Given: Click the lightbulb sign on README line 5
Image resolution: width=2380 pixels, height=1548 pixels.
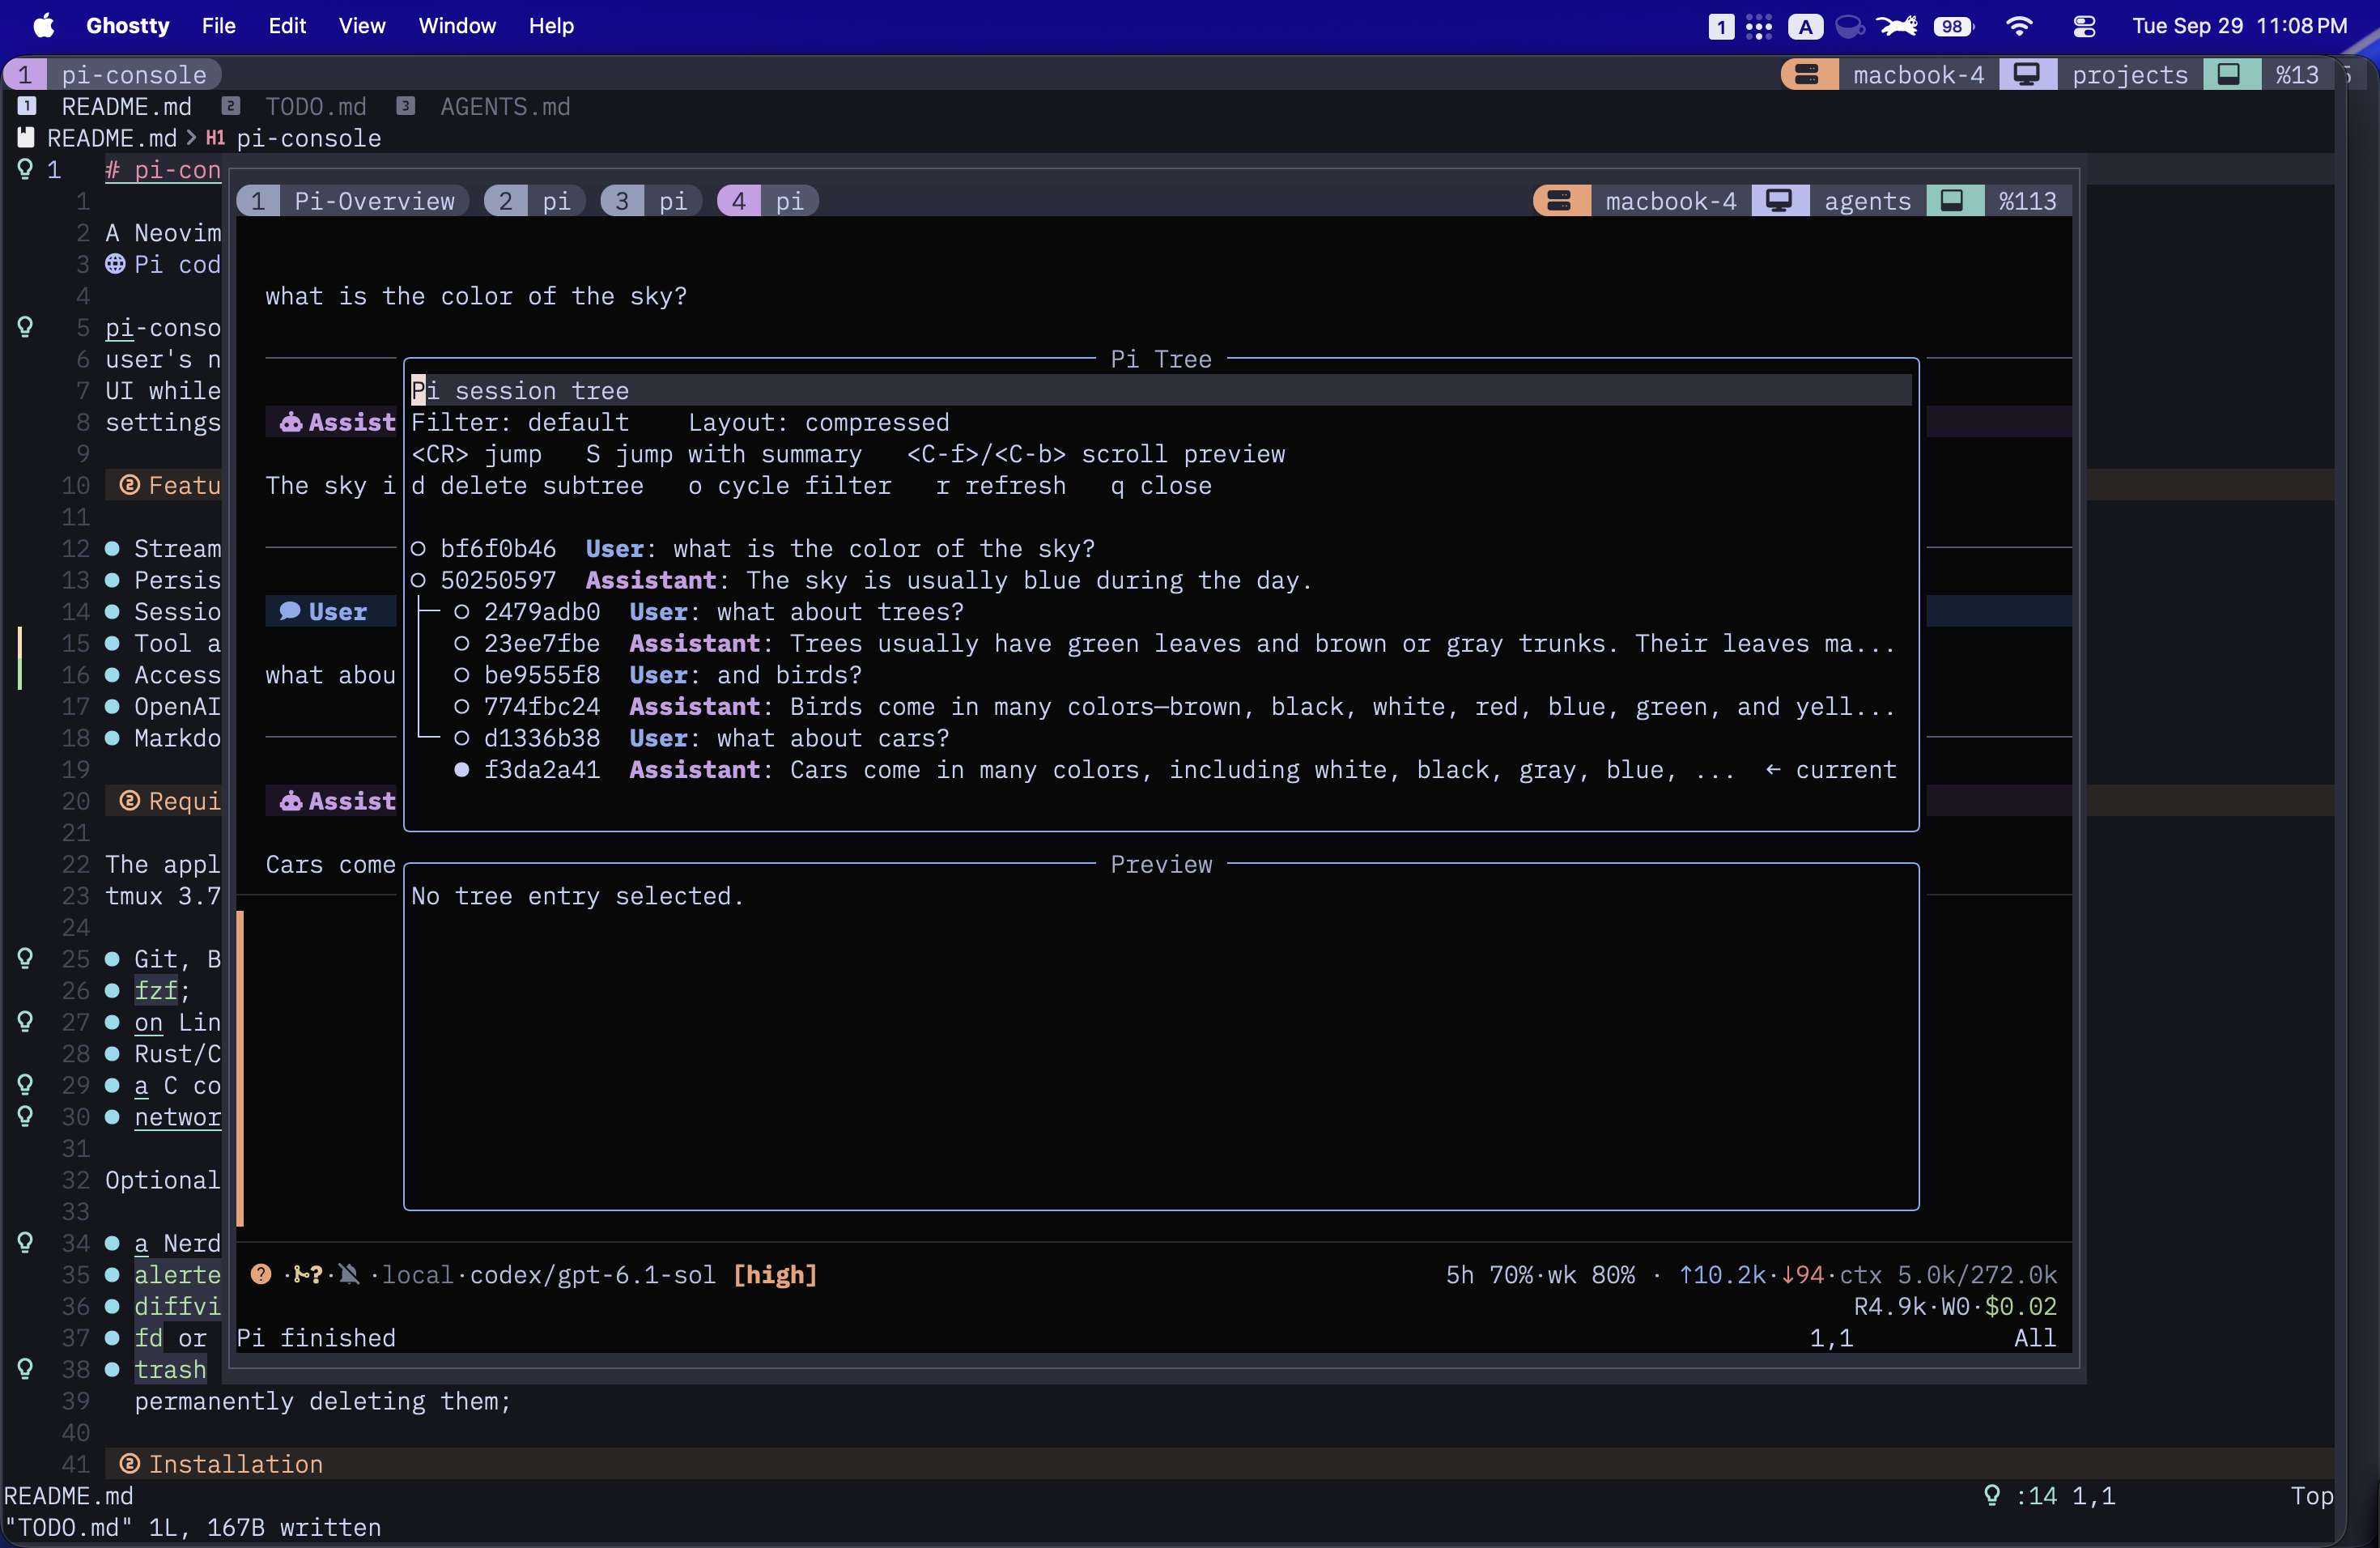Looking at the screenshot, I should pos(25,327).
